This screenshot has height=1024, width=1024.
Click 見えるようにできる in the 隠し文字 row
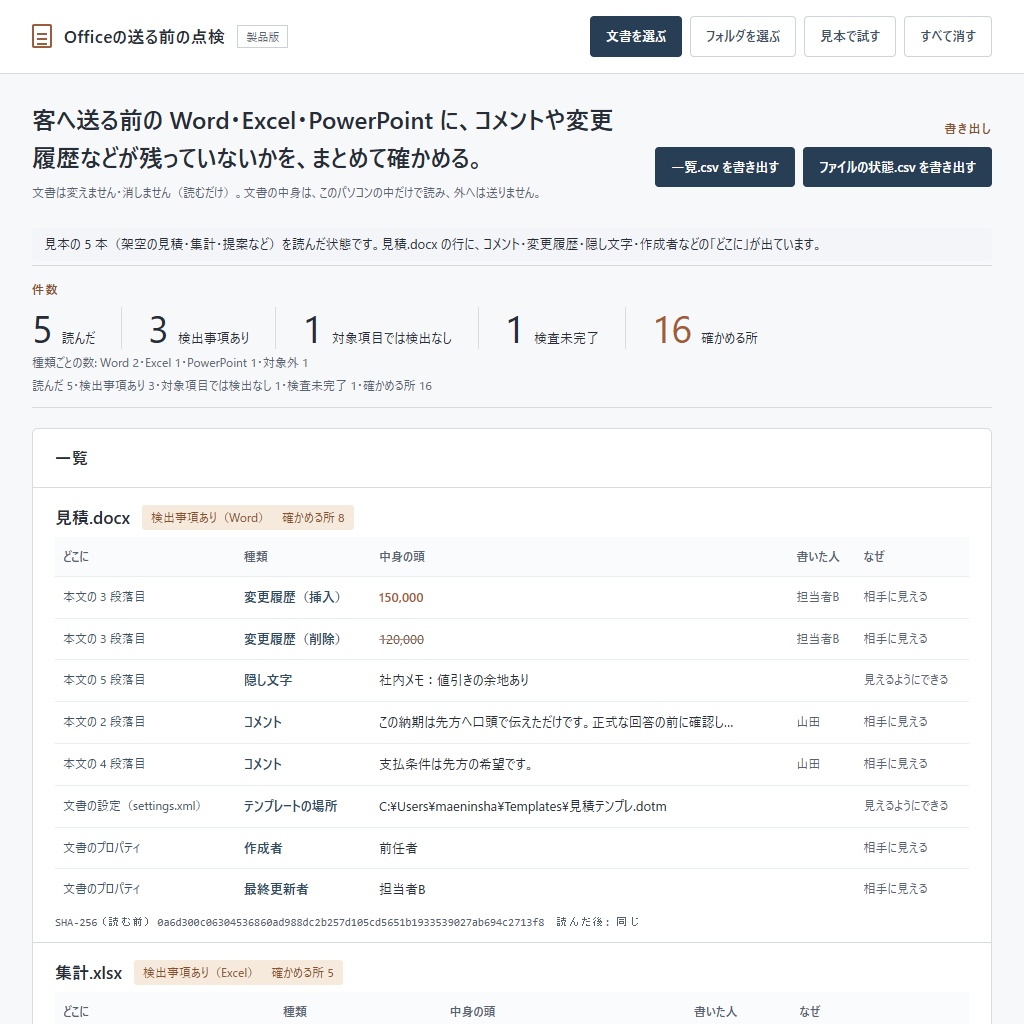click(906, 680)
